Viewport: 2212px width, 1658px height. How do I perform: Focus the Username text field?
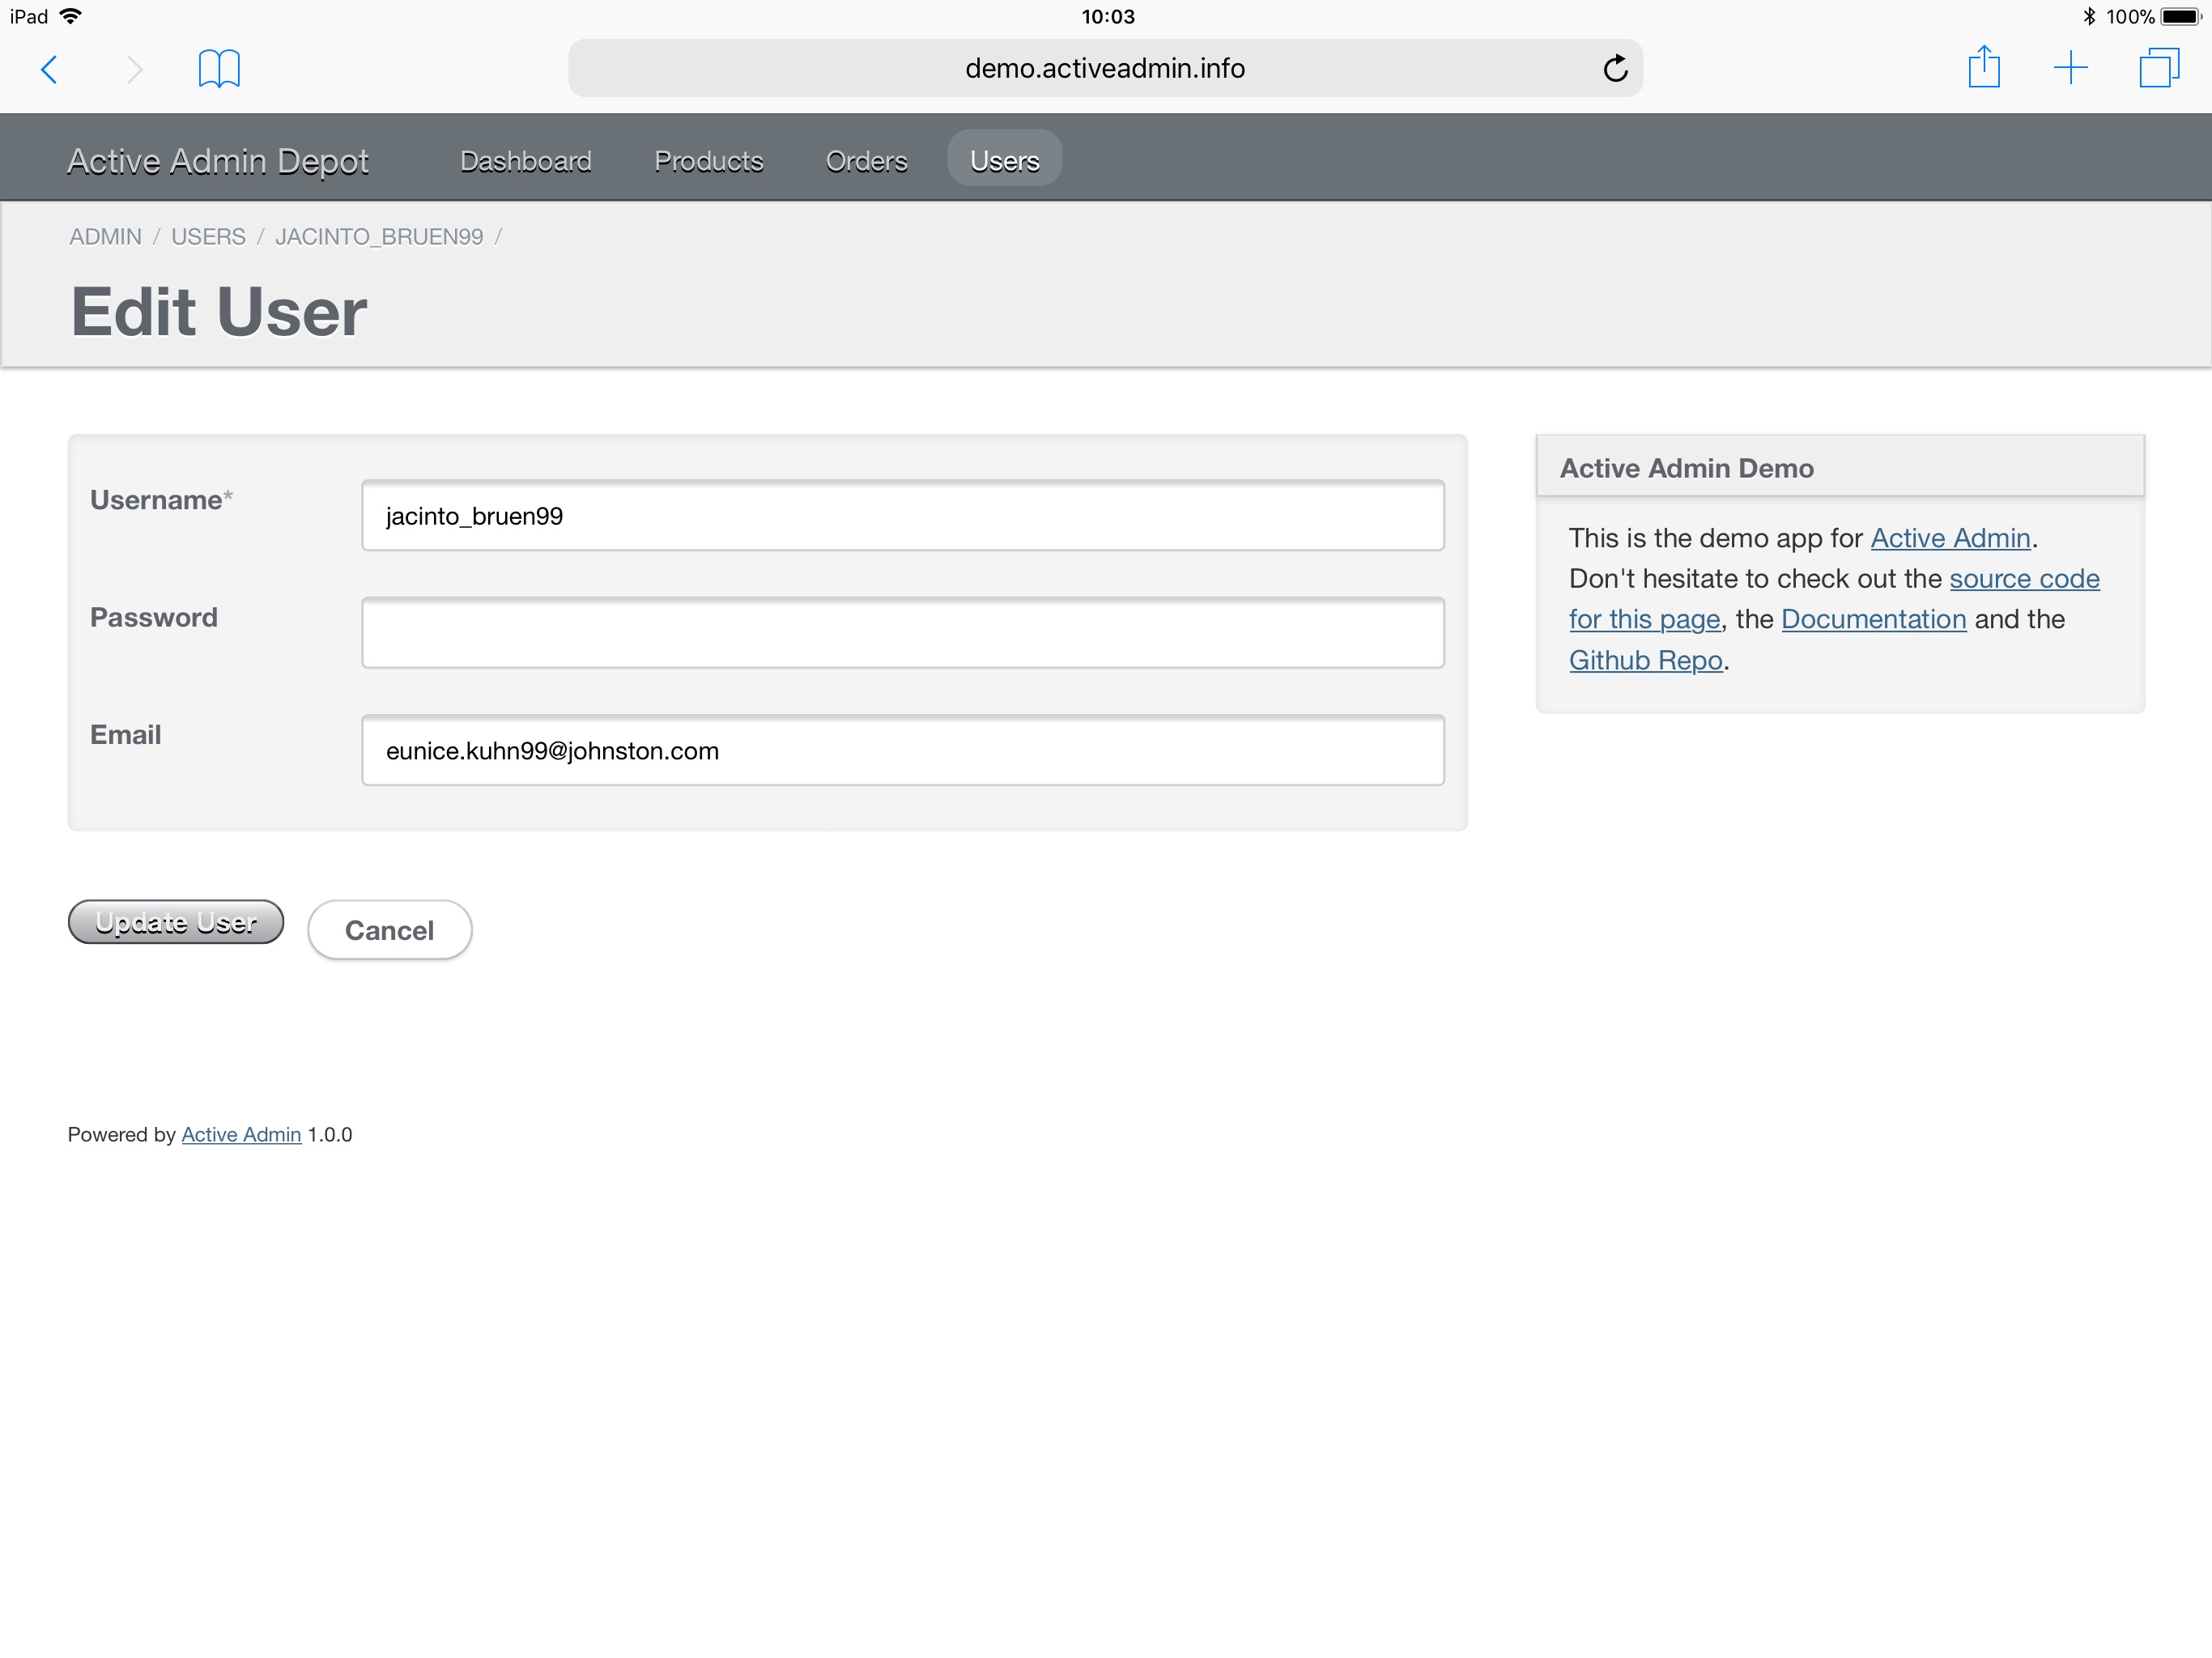(902, 516)
